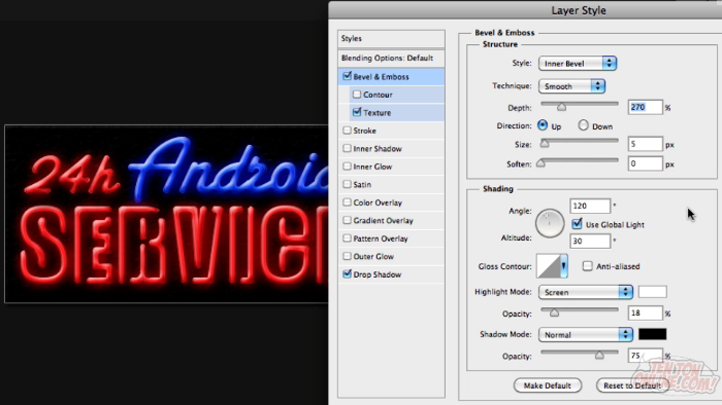722x405 pixels.
Task: Enable the Satin effect checkbox
Action: (347, 184)
